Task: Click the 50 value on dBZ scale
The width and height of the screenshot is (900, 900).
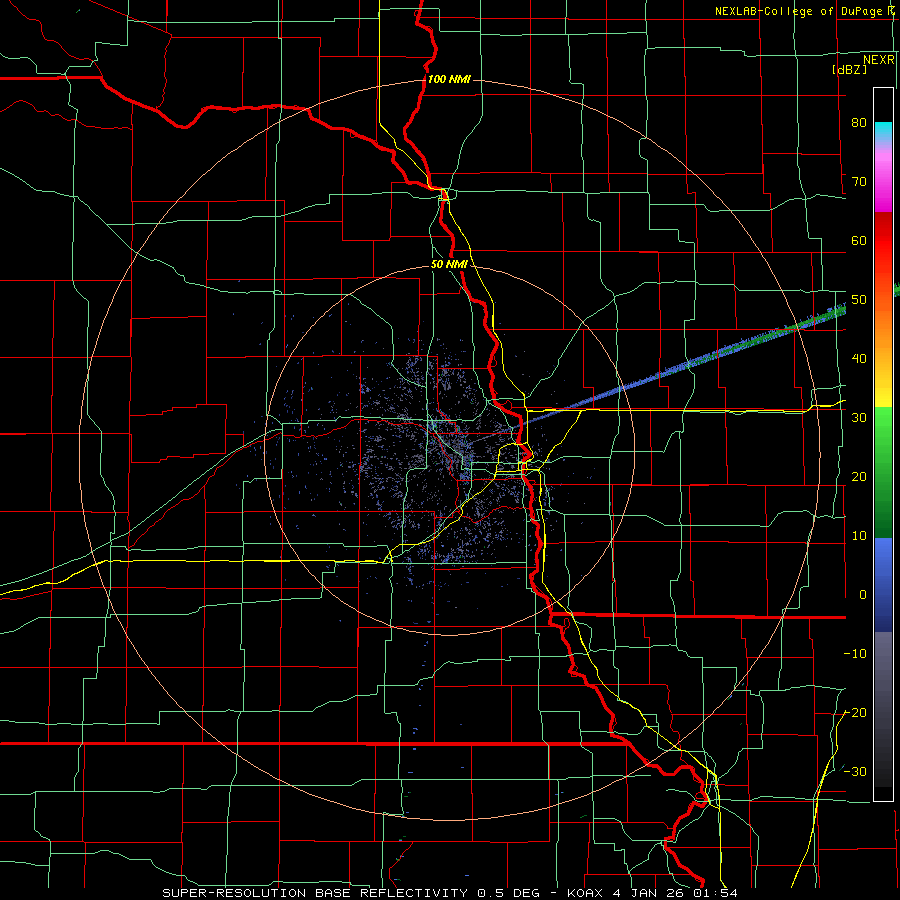Action: 859,300
